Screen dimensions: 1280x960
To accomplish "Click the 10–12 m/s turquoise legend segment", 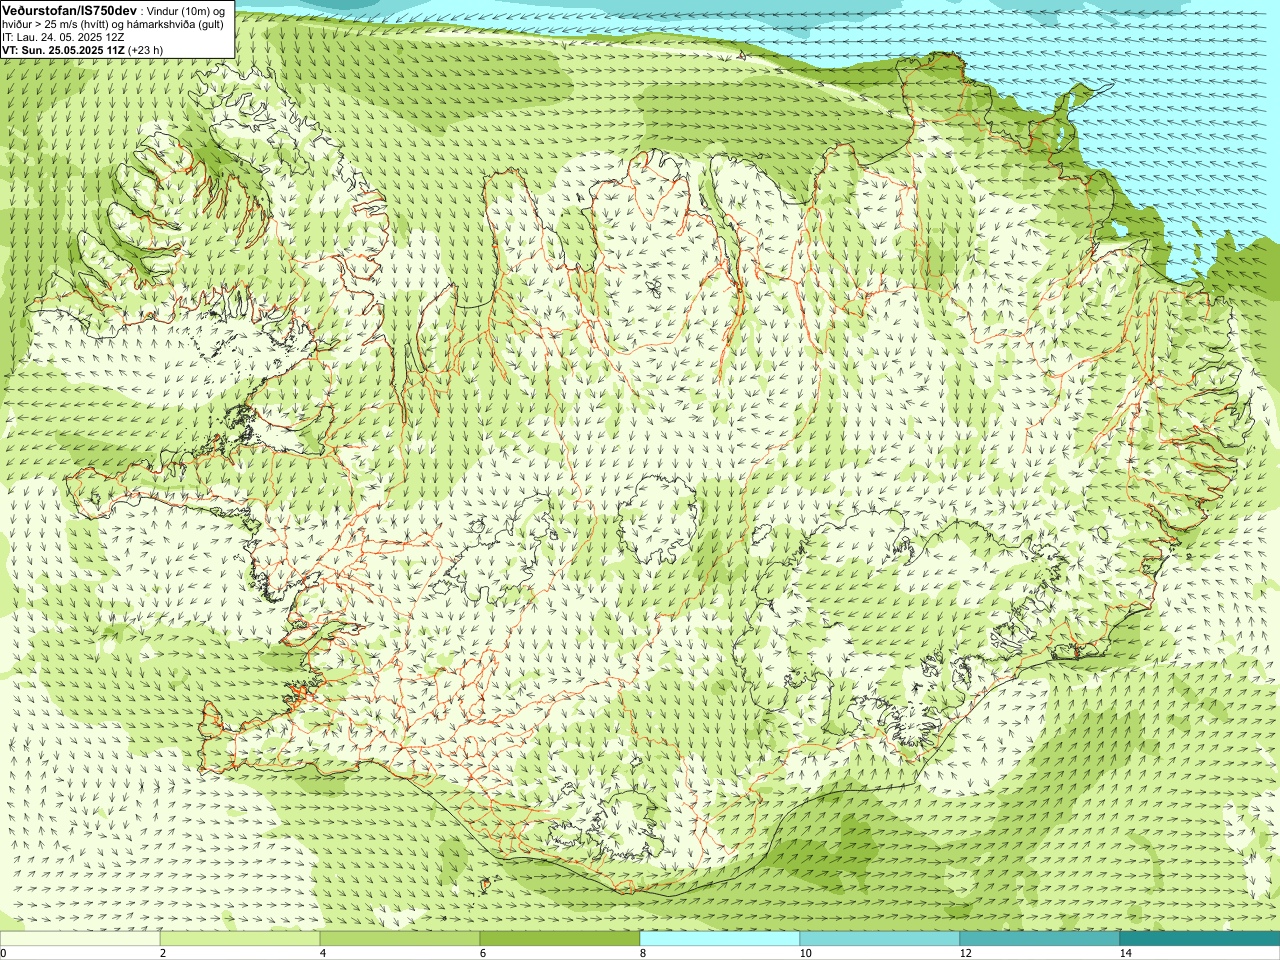I will (x=880, y=939).
